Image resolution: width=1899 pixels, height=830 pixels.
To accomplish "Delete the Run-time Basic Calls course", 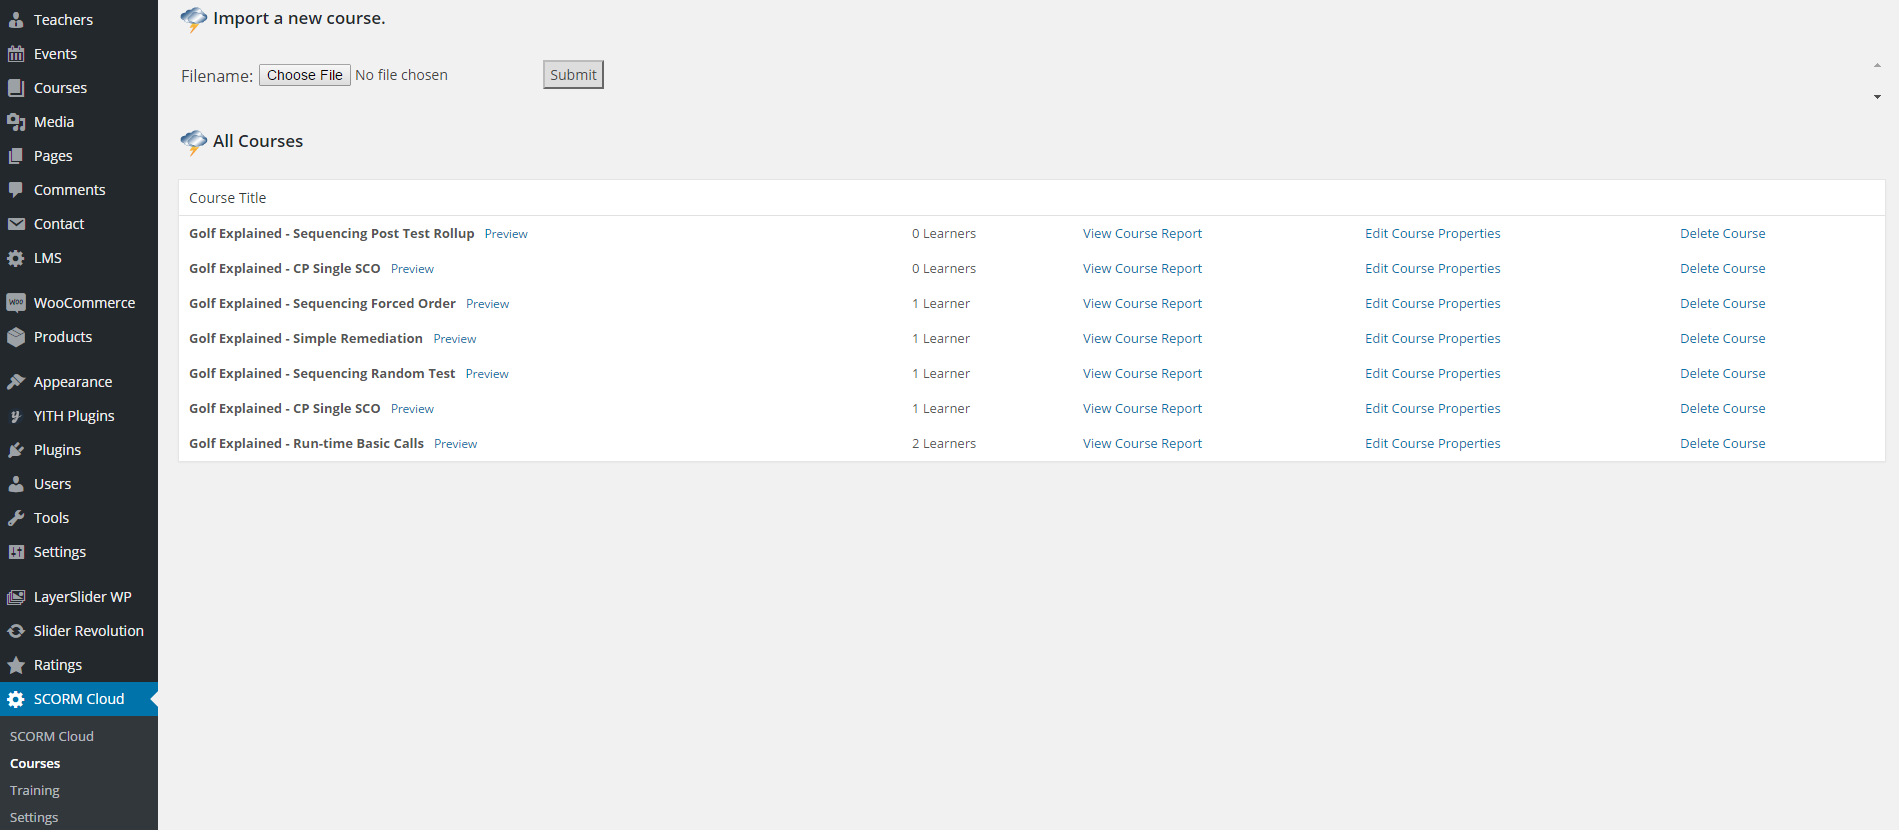I will click(1722, 444).
